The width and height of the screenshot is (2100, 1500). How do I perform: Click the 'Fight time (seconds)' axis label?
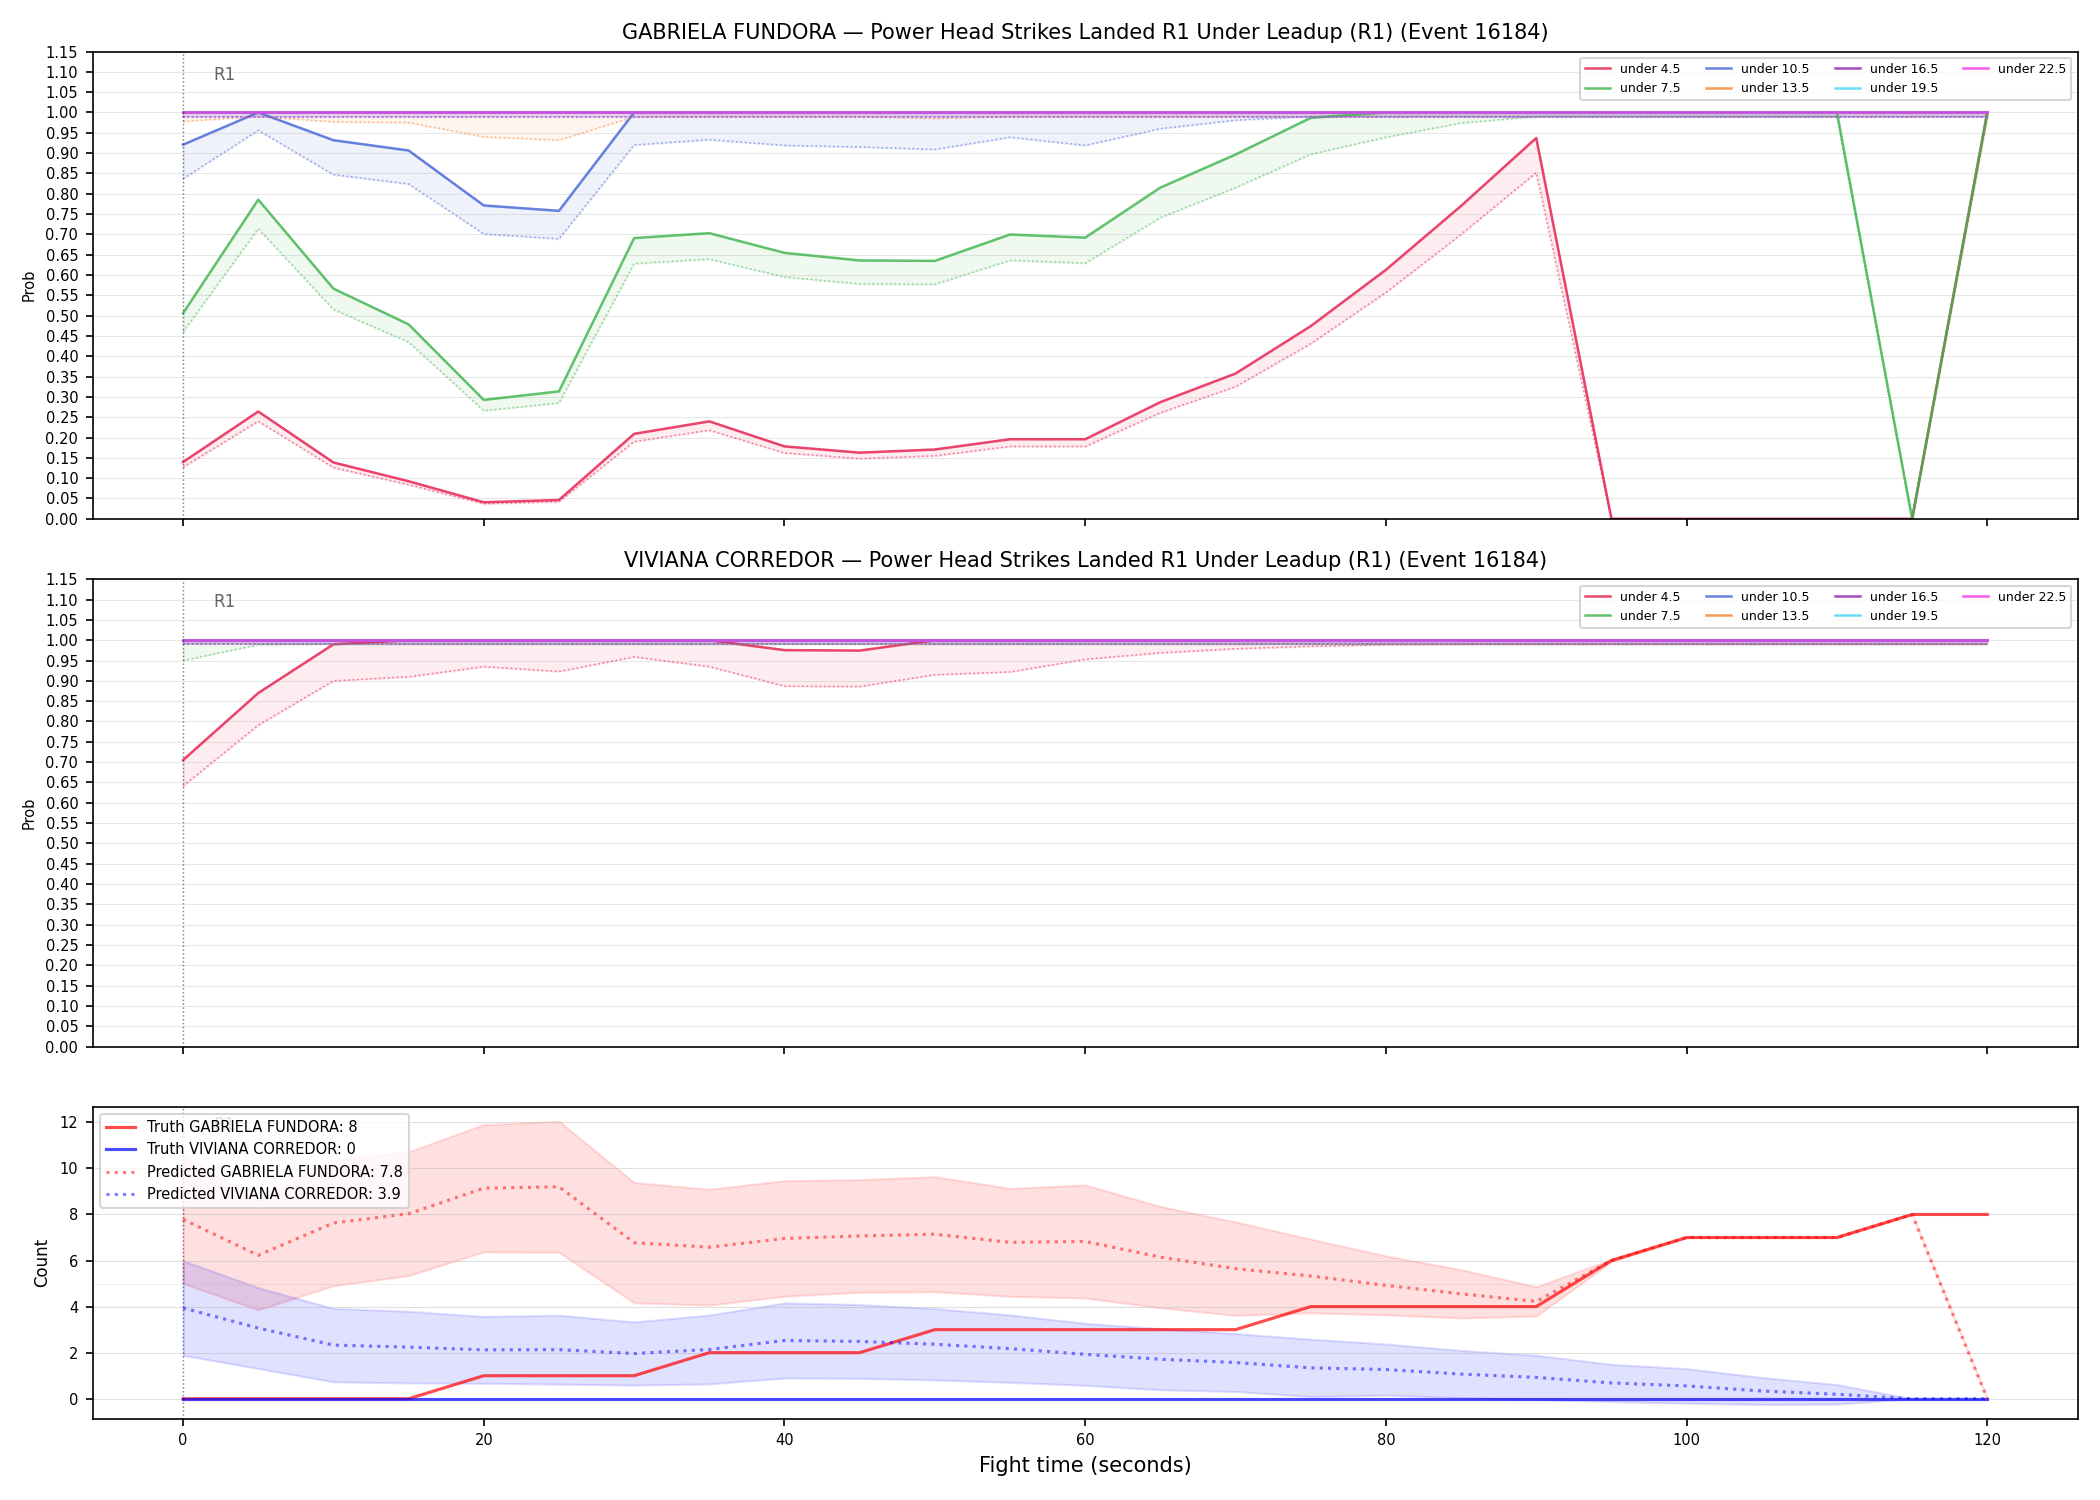[1085, 1465]
